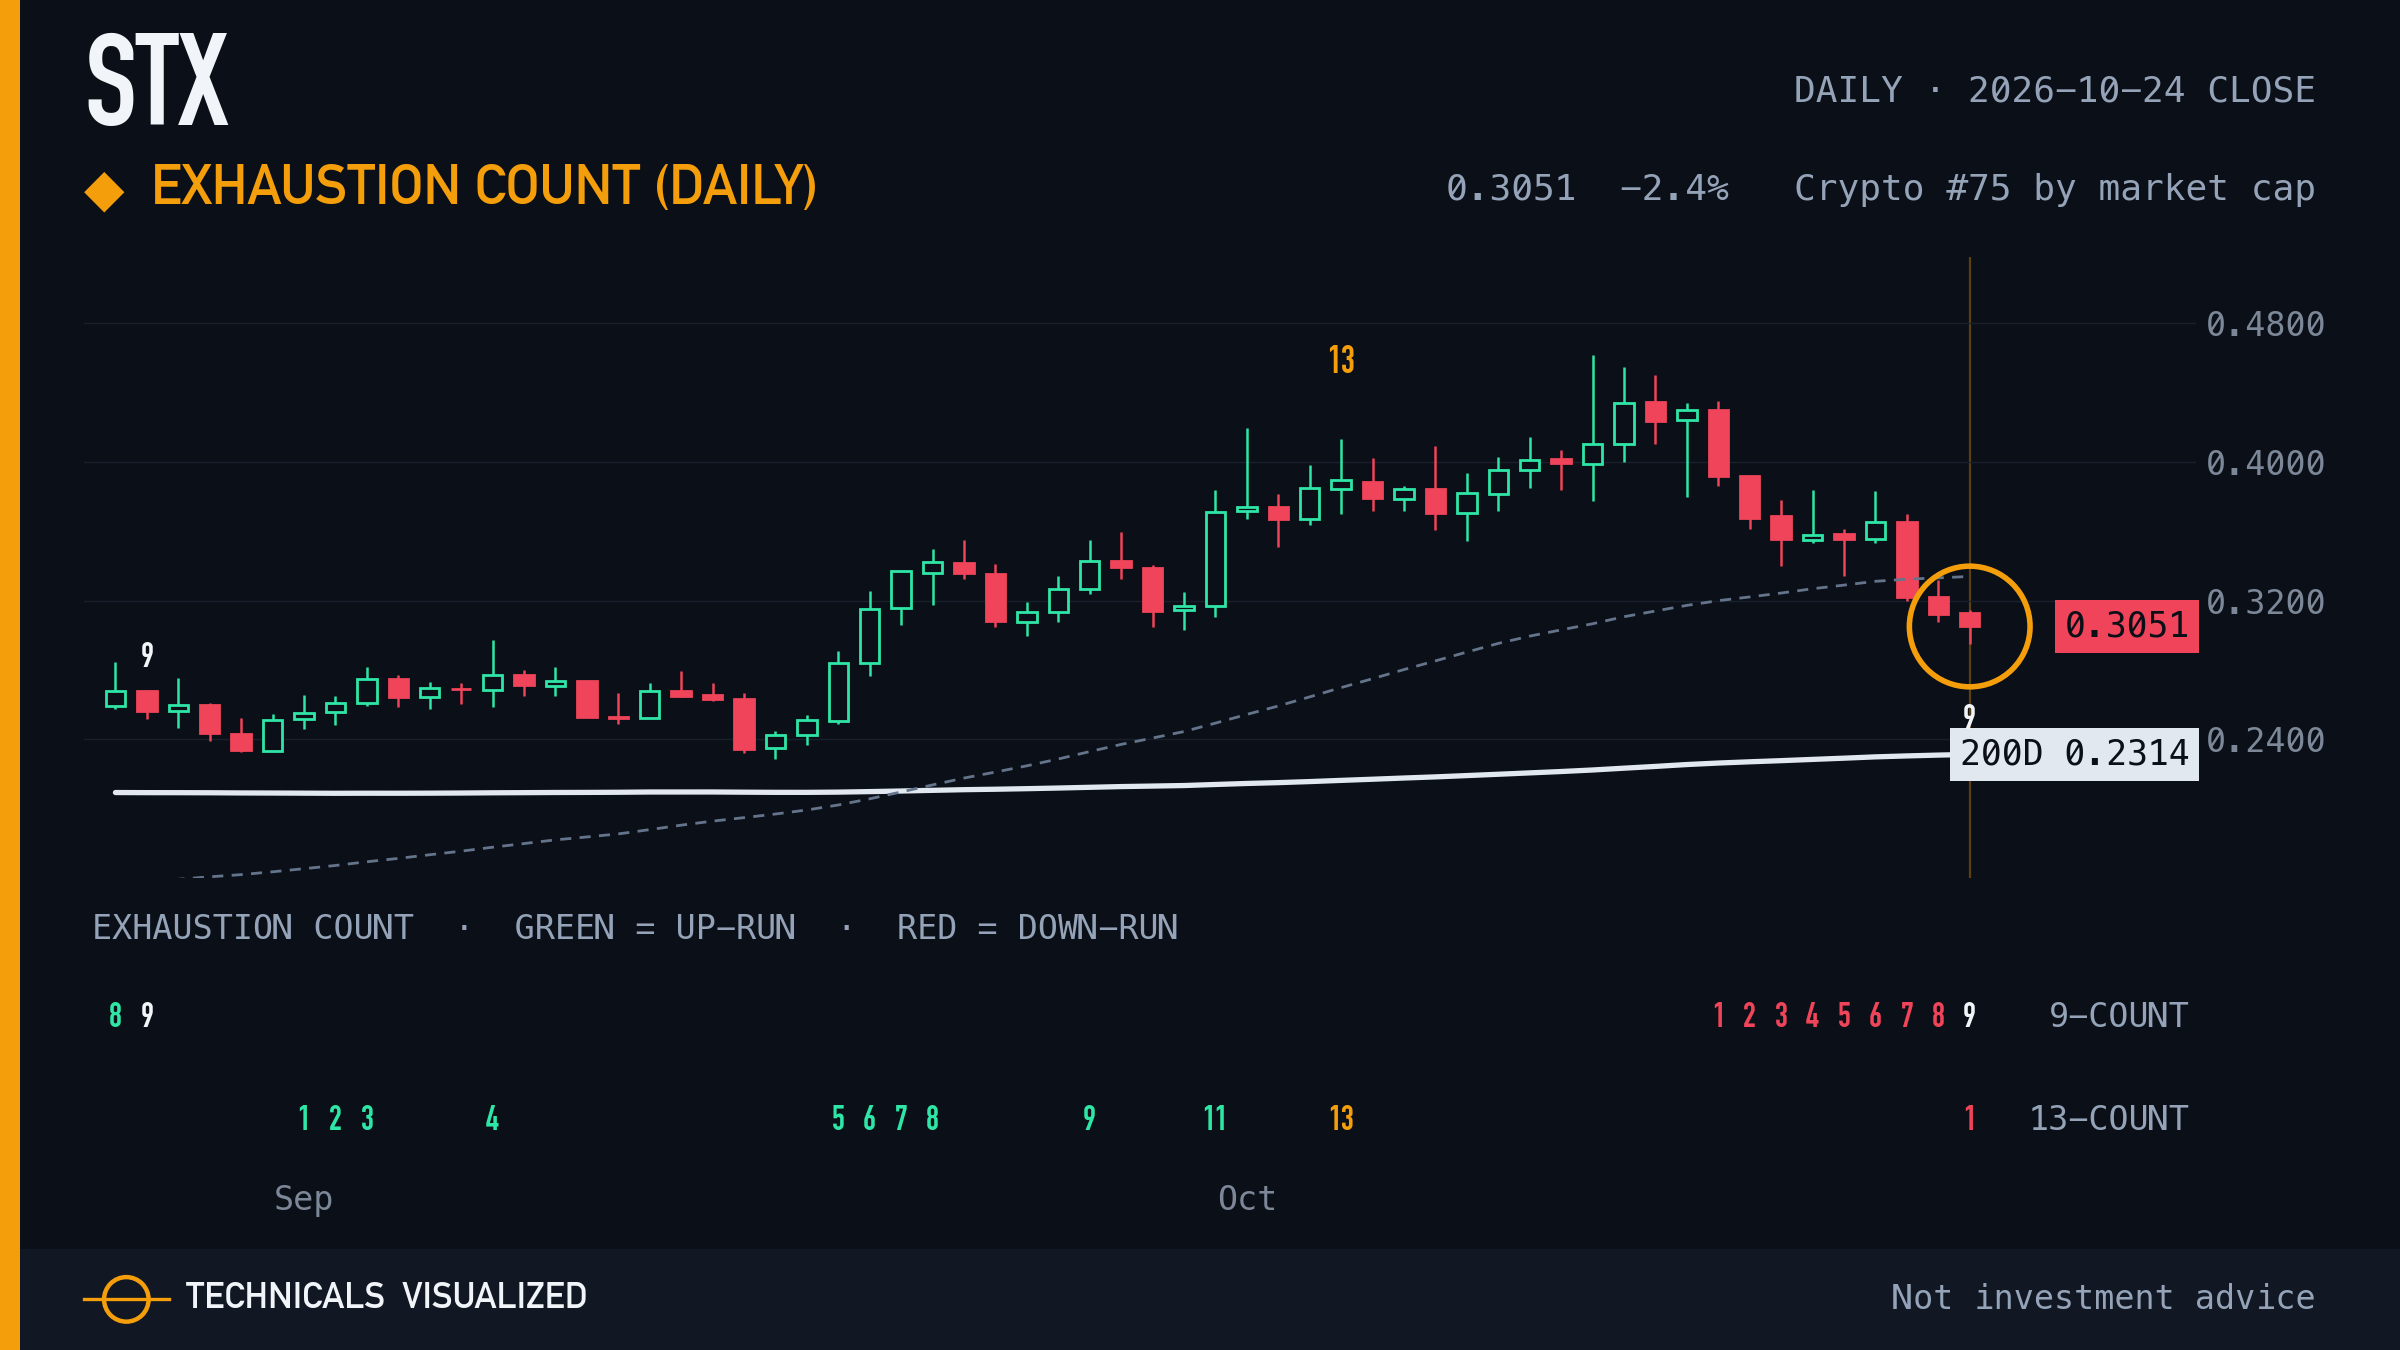This screenshot has width=2400, height=1350.
Task: Click the TECHNICALS VISUALIZED brand text
Action: (386, 1296)
